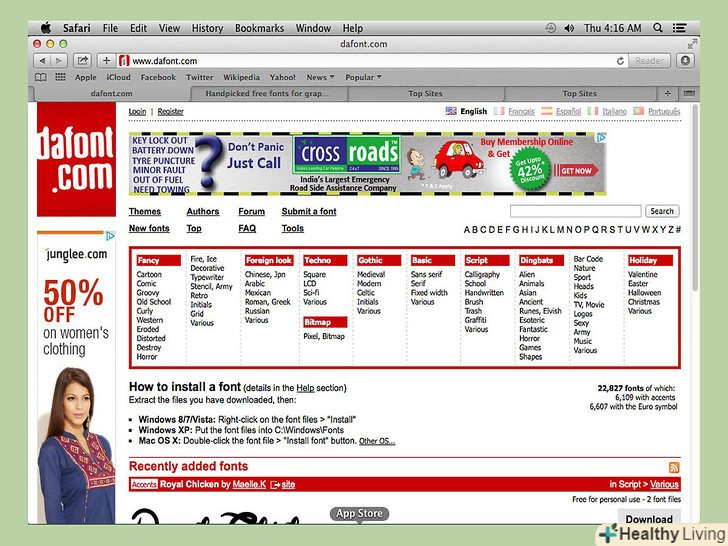The image size is (728, 546).
Task: Go back with the back arrow
Action: 42,60
